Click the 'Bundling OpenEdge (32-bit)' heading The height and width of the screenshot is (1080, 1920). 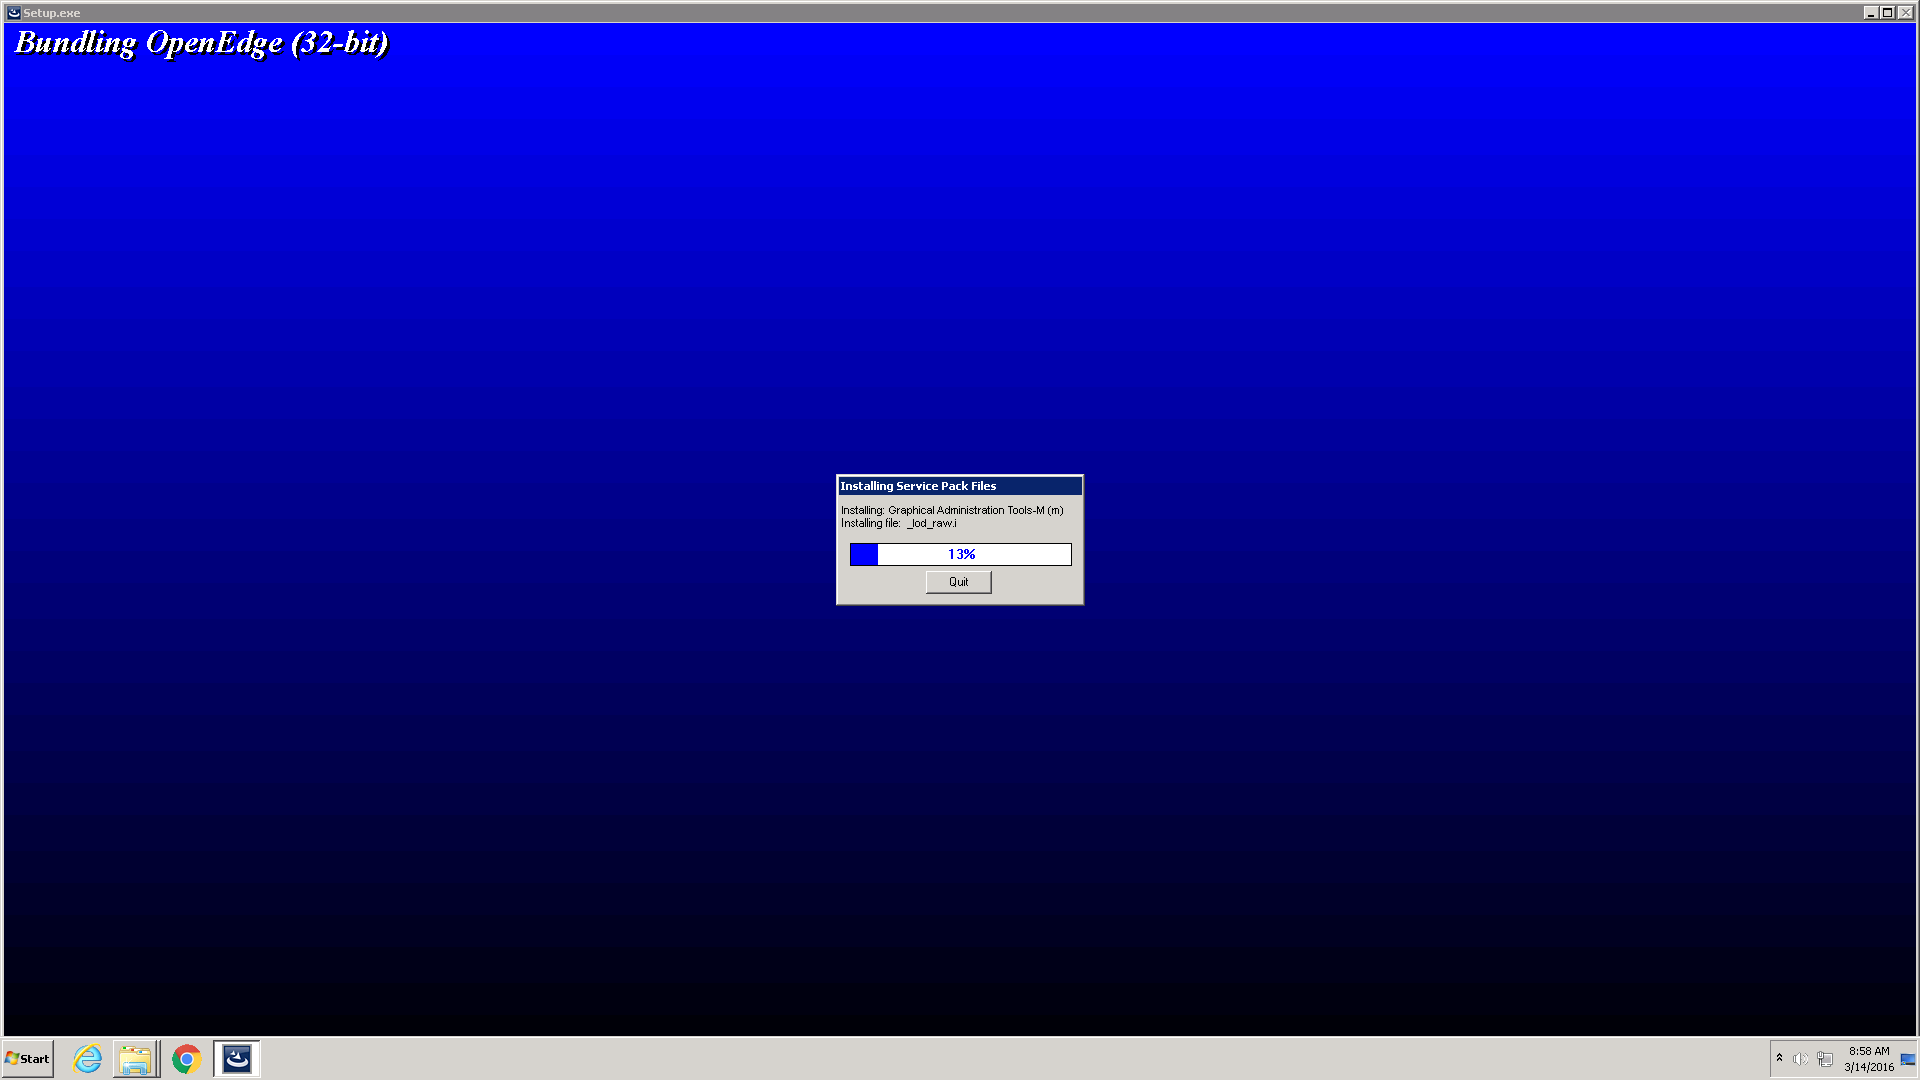coord(202,43)
